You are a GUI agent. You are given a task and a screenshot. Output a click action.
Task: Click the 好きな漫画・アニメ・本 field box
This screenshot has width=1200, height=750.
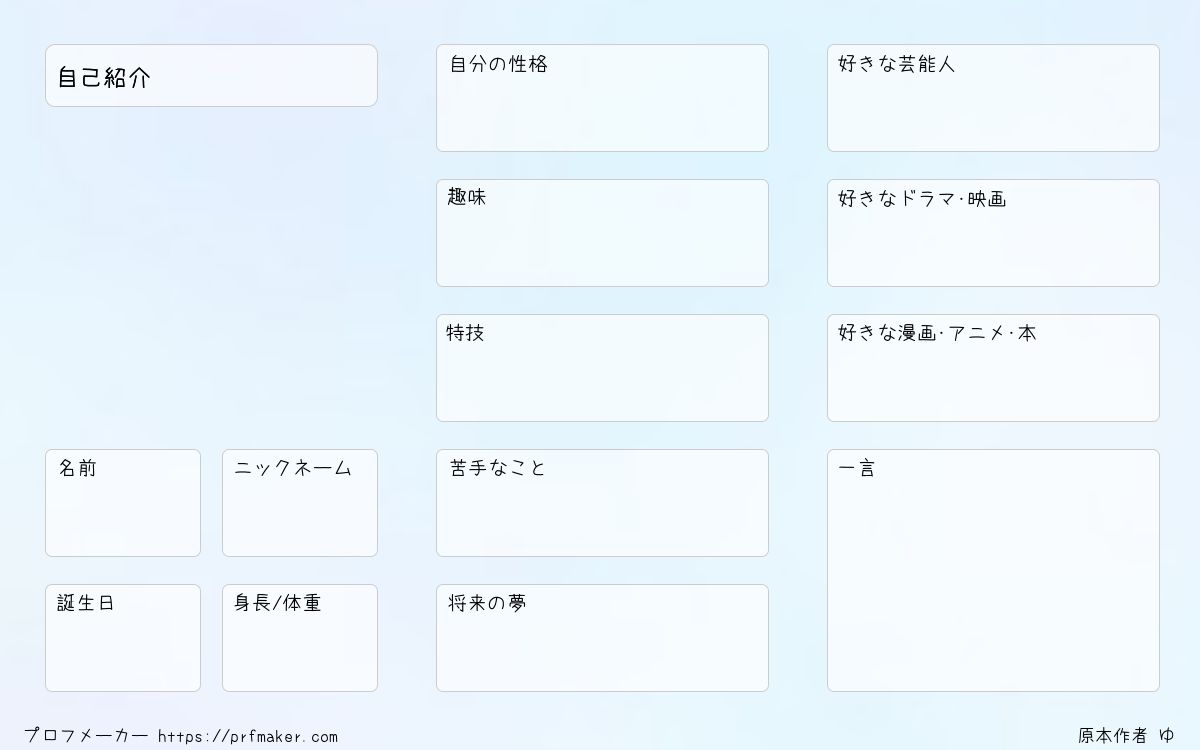click(993, 368)
